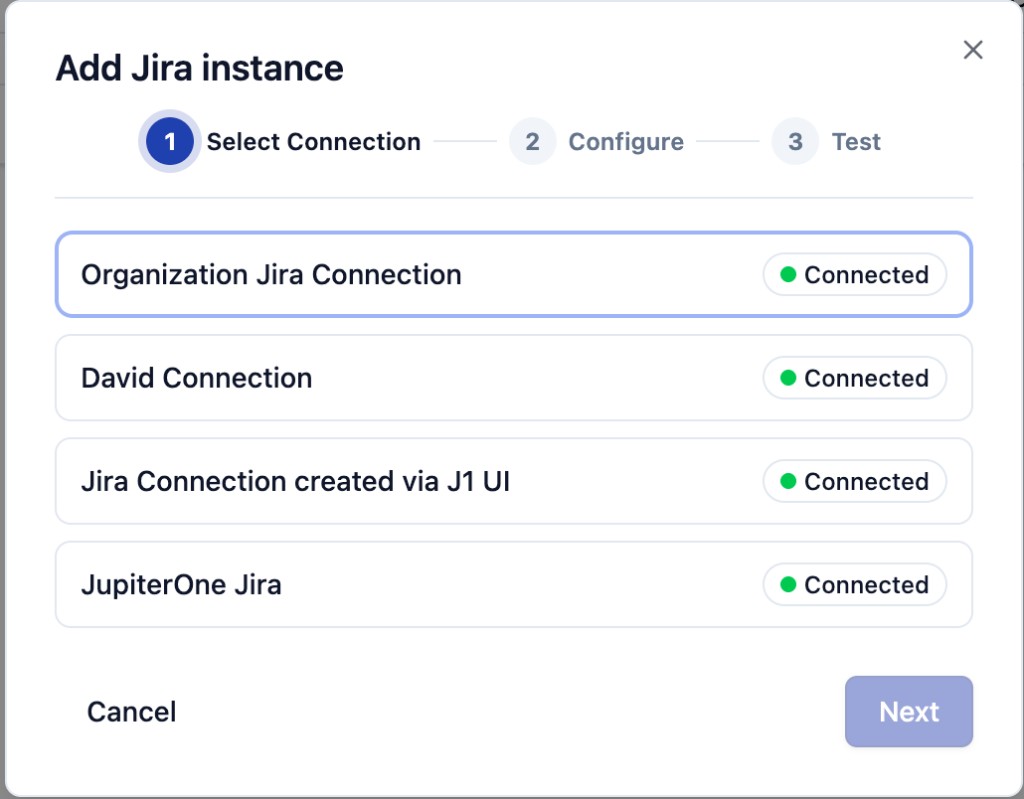1024x799 pixels.
Task: Click Connected status for JupiterOne Jira
Action: click(854, 584)
